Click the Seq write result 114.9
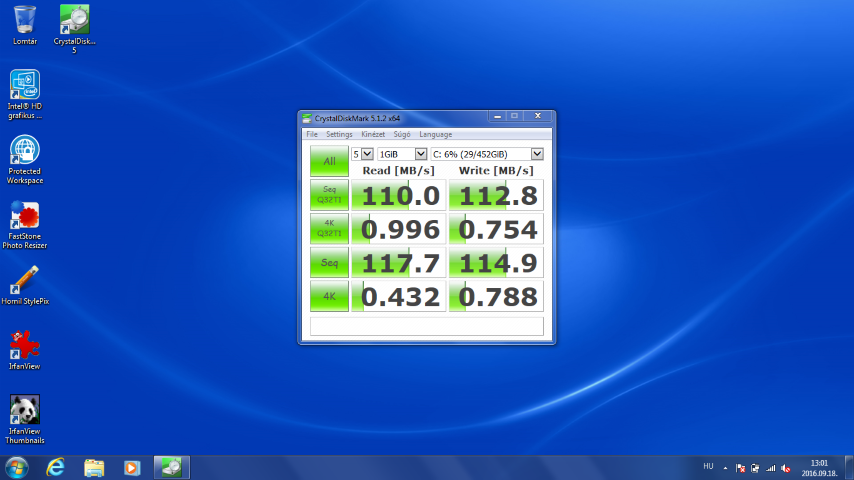 click(496, 263)
